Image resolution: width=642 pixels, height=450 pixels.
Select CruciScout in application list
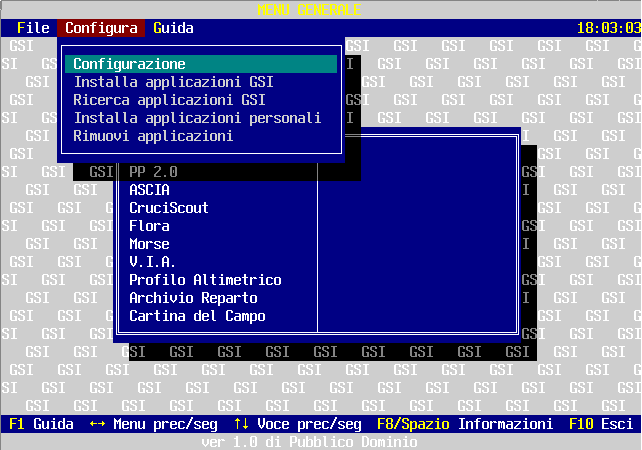tap(169, 208)
